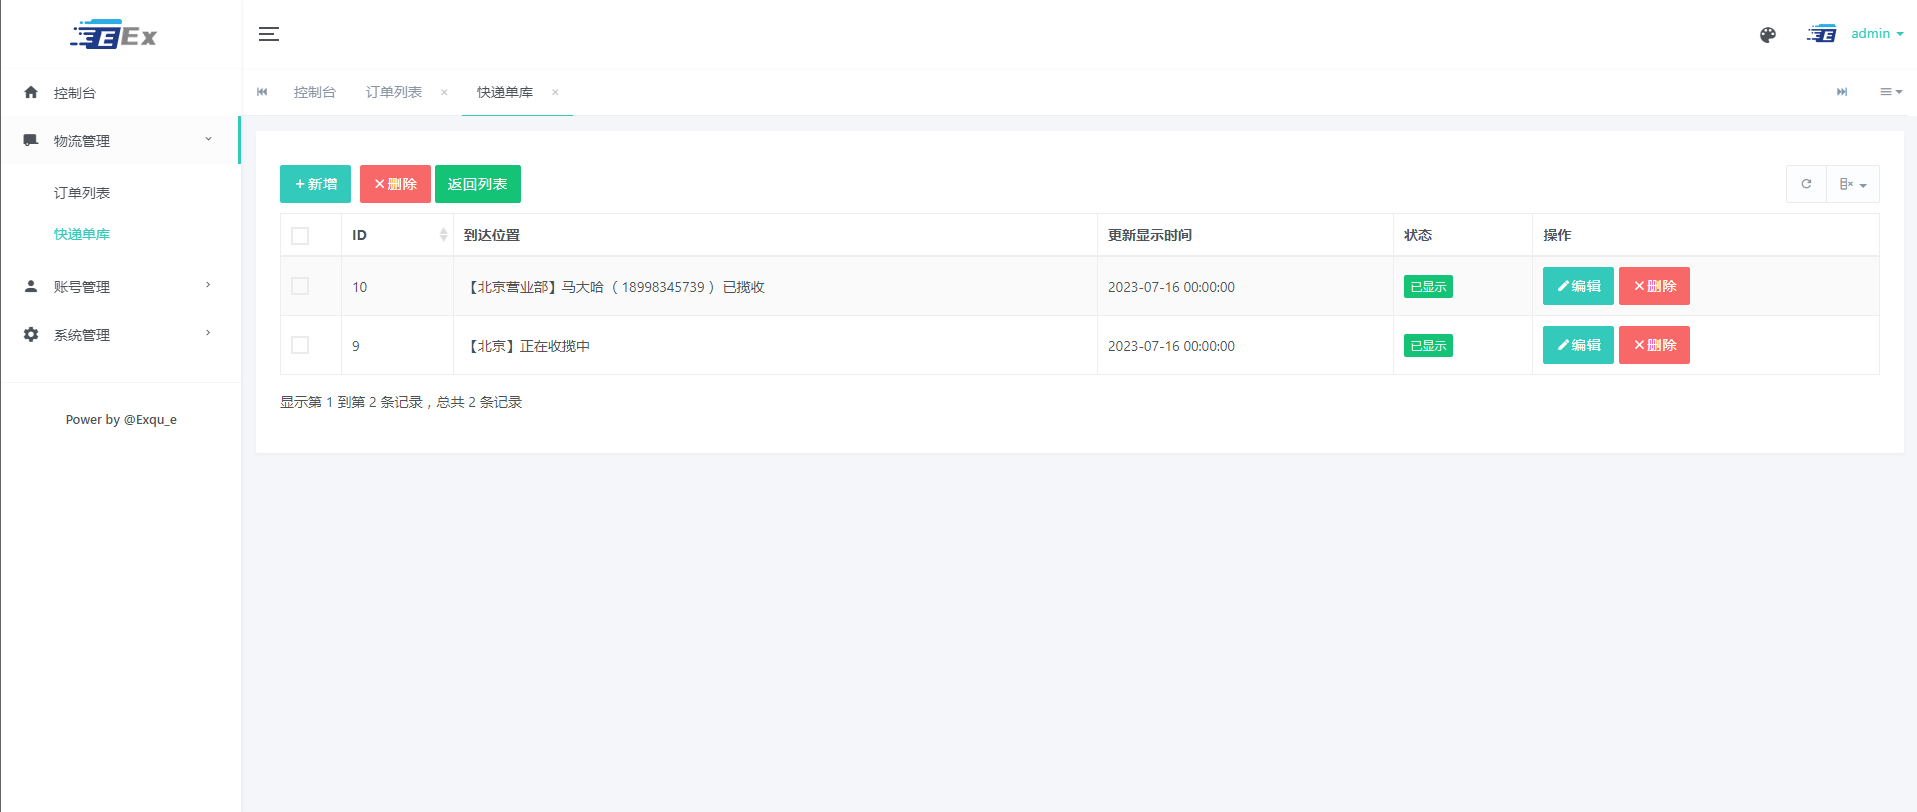The image size is (1917, 812).
Task: Click 已显示 status badge for ID 10
Action: click(x=1428, y=286)
